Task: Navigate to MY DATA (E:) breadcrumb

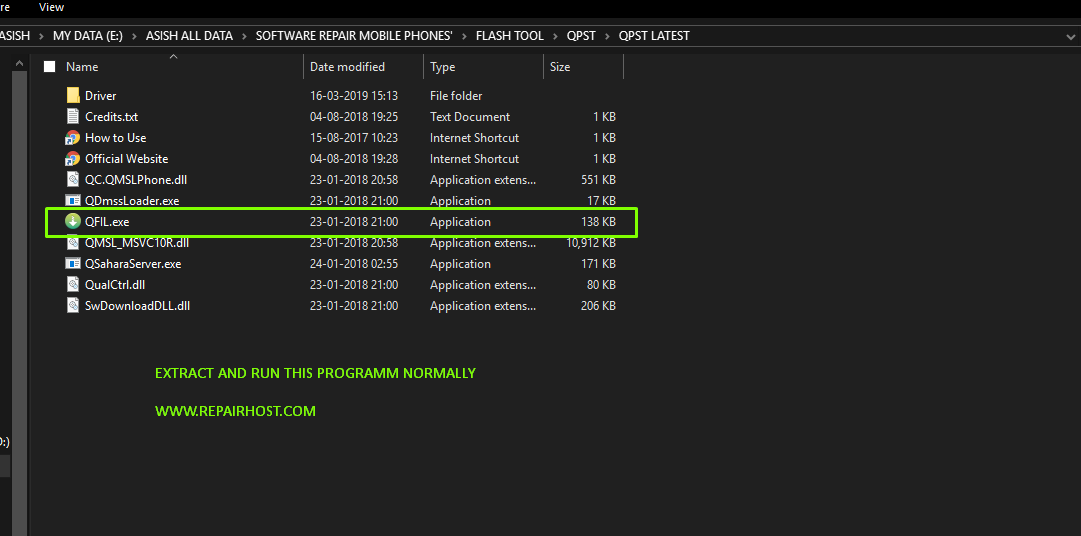Action: (x=88, y=36)
